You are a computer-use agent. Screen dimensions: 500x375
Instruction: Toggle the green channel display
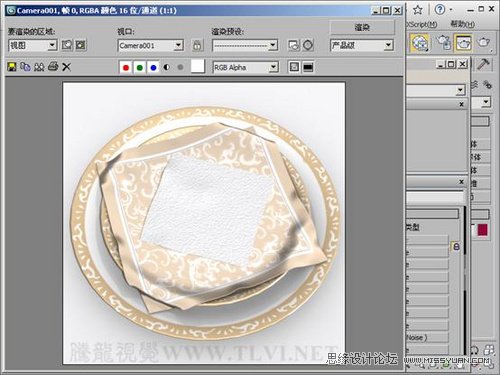(x=139, y=67)
